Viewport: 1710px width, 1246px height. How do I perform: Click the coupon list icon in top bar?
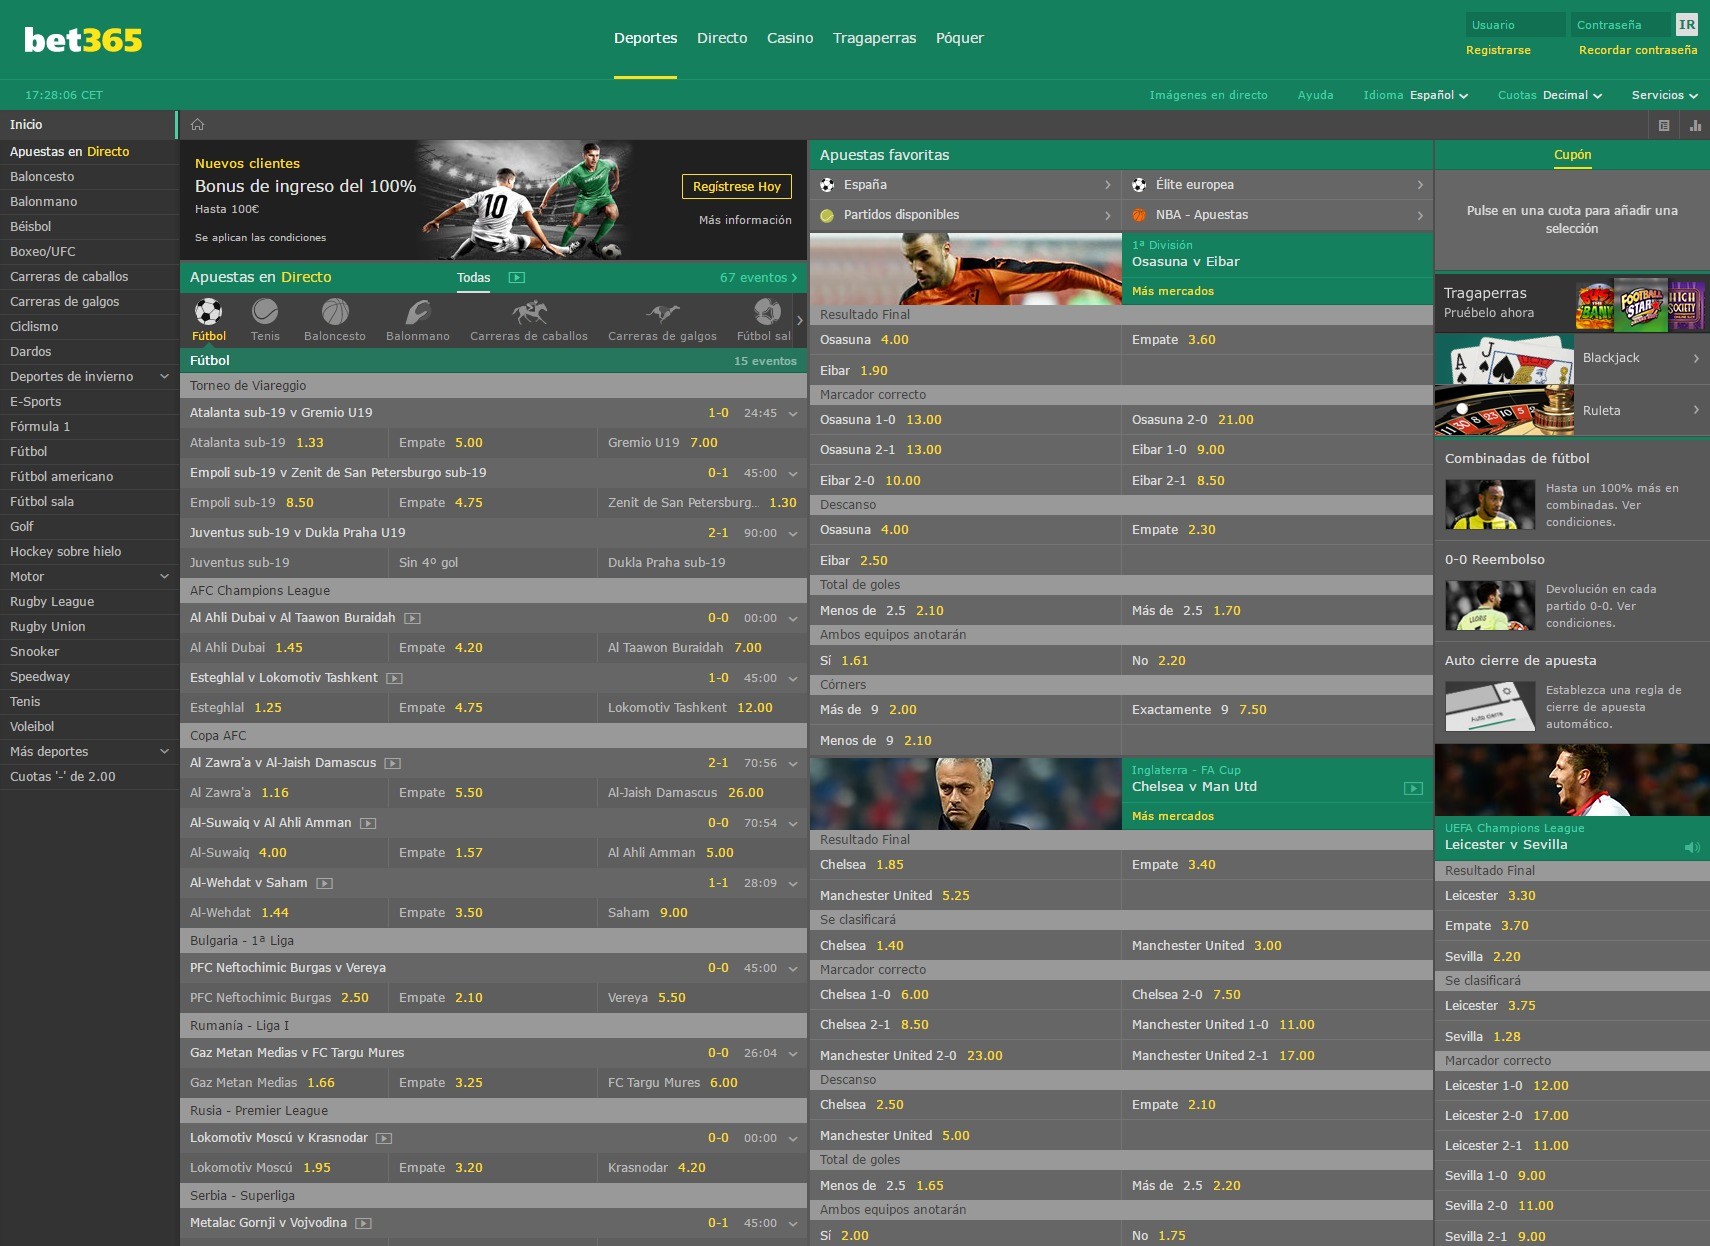[1664, 125]
